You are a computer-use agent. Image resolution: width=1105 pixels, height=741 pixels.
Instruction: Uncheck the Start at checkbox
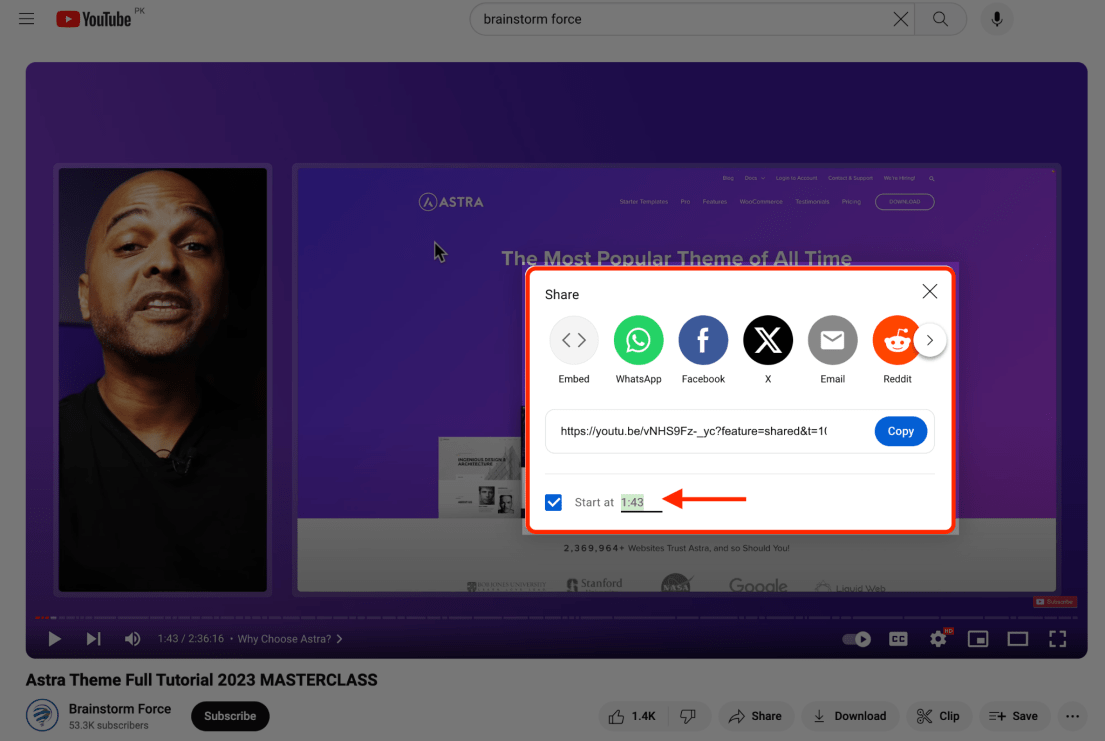coord(553,502)
